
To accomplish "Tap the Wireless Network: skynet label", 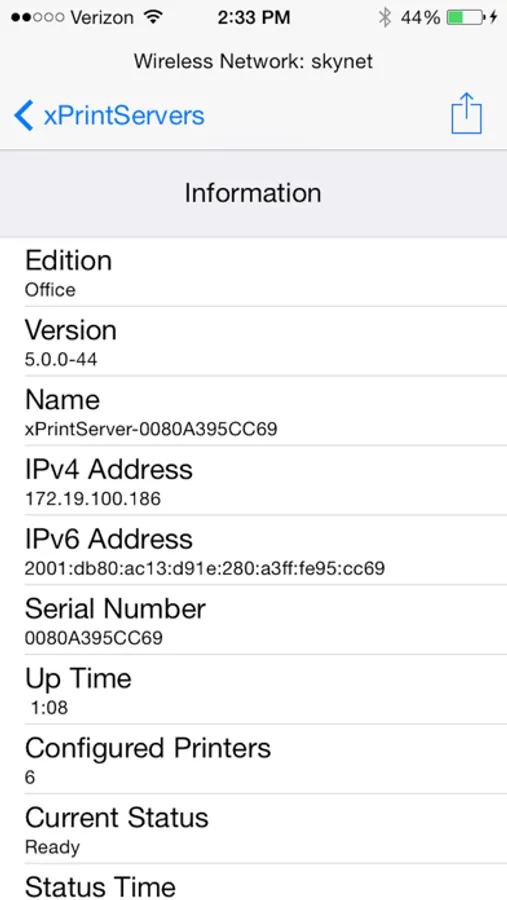I will tap(253, 61).
